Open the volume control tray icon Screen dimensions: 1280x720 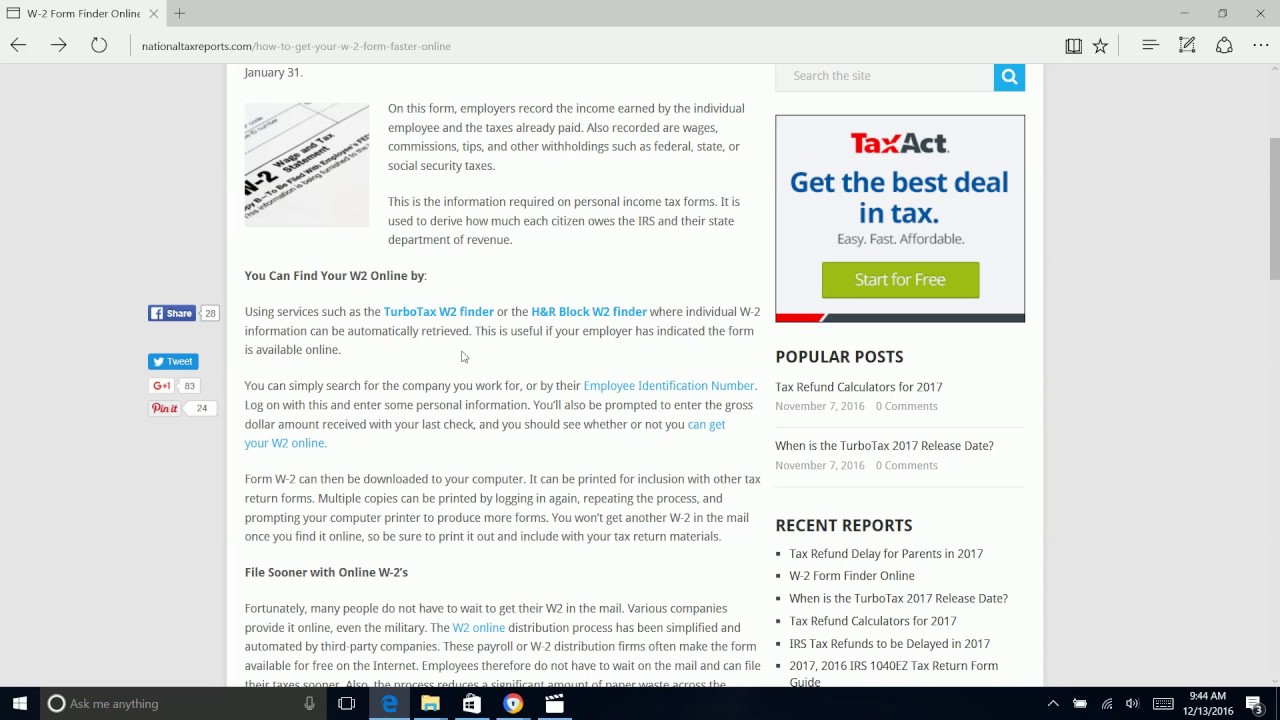(x=1132, y=703)
